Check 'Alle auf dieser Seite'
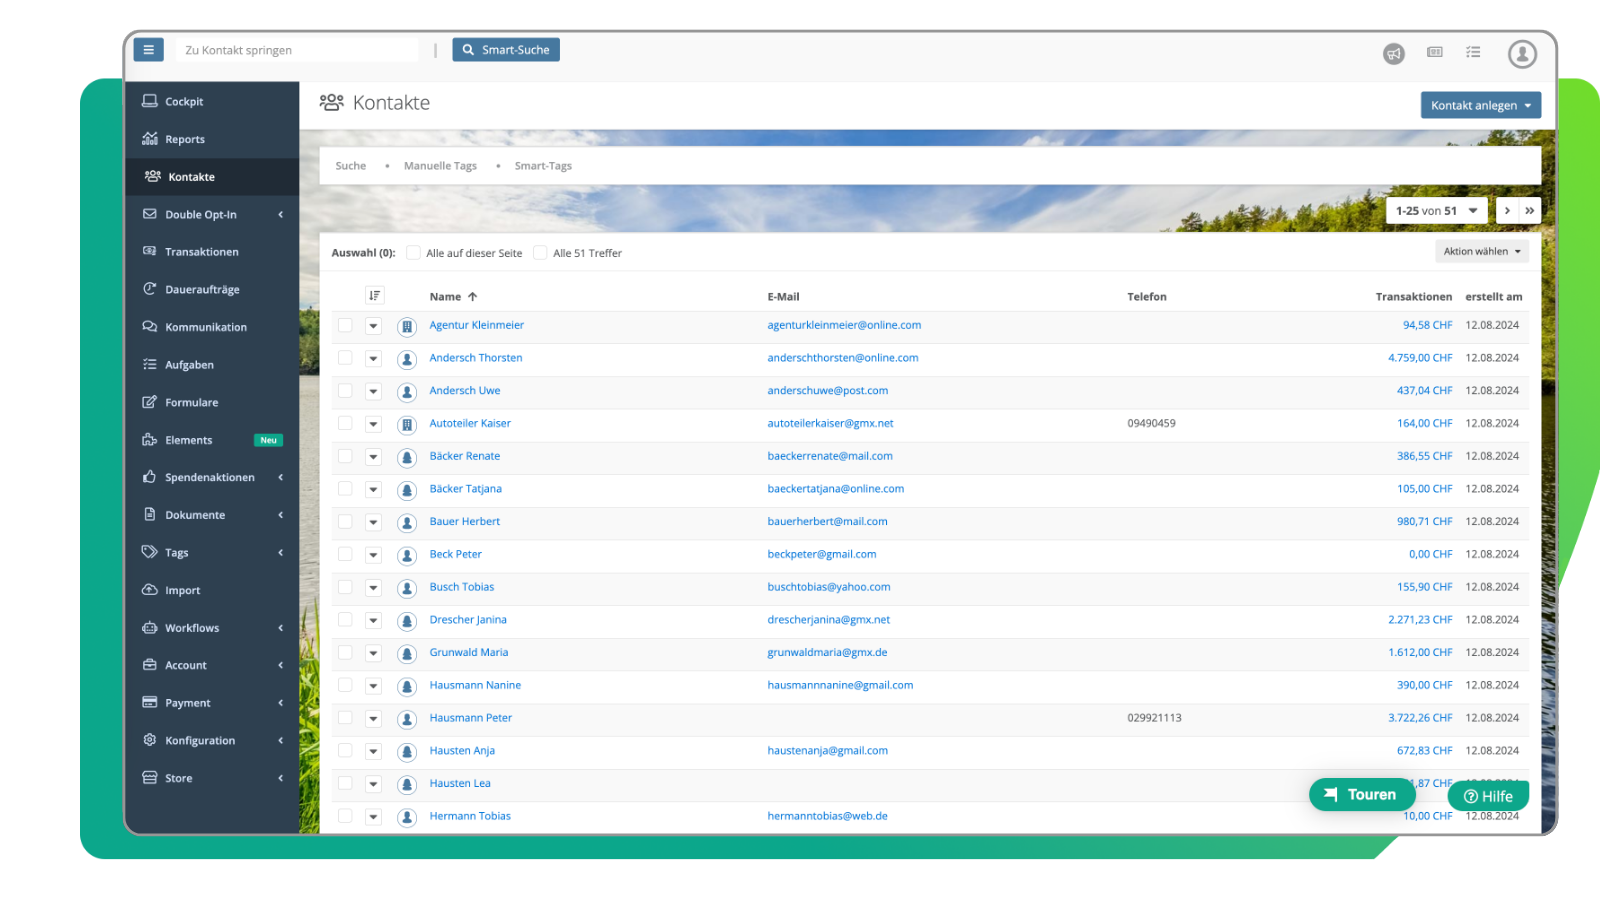Image resolution: width=1600 pixels, height=900 pixels. [413, 253]
